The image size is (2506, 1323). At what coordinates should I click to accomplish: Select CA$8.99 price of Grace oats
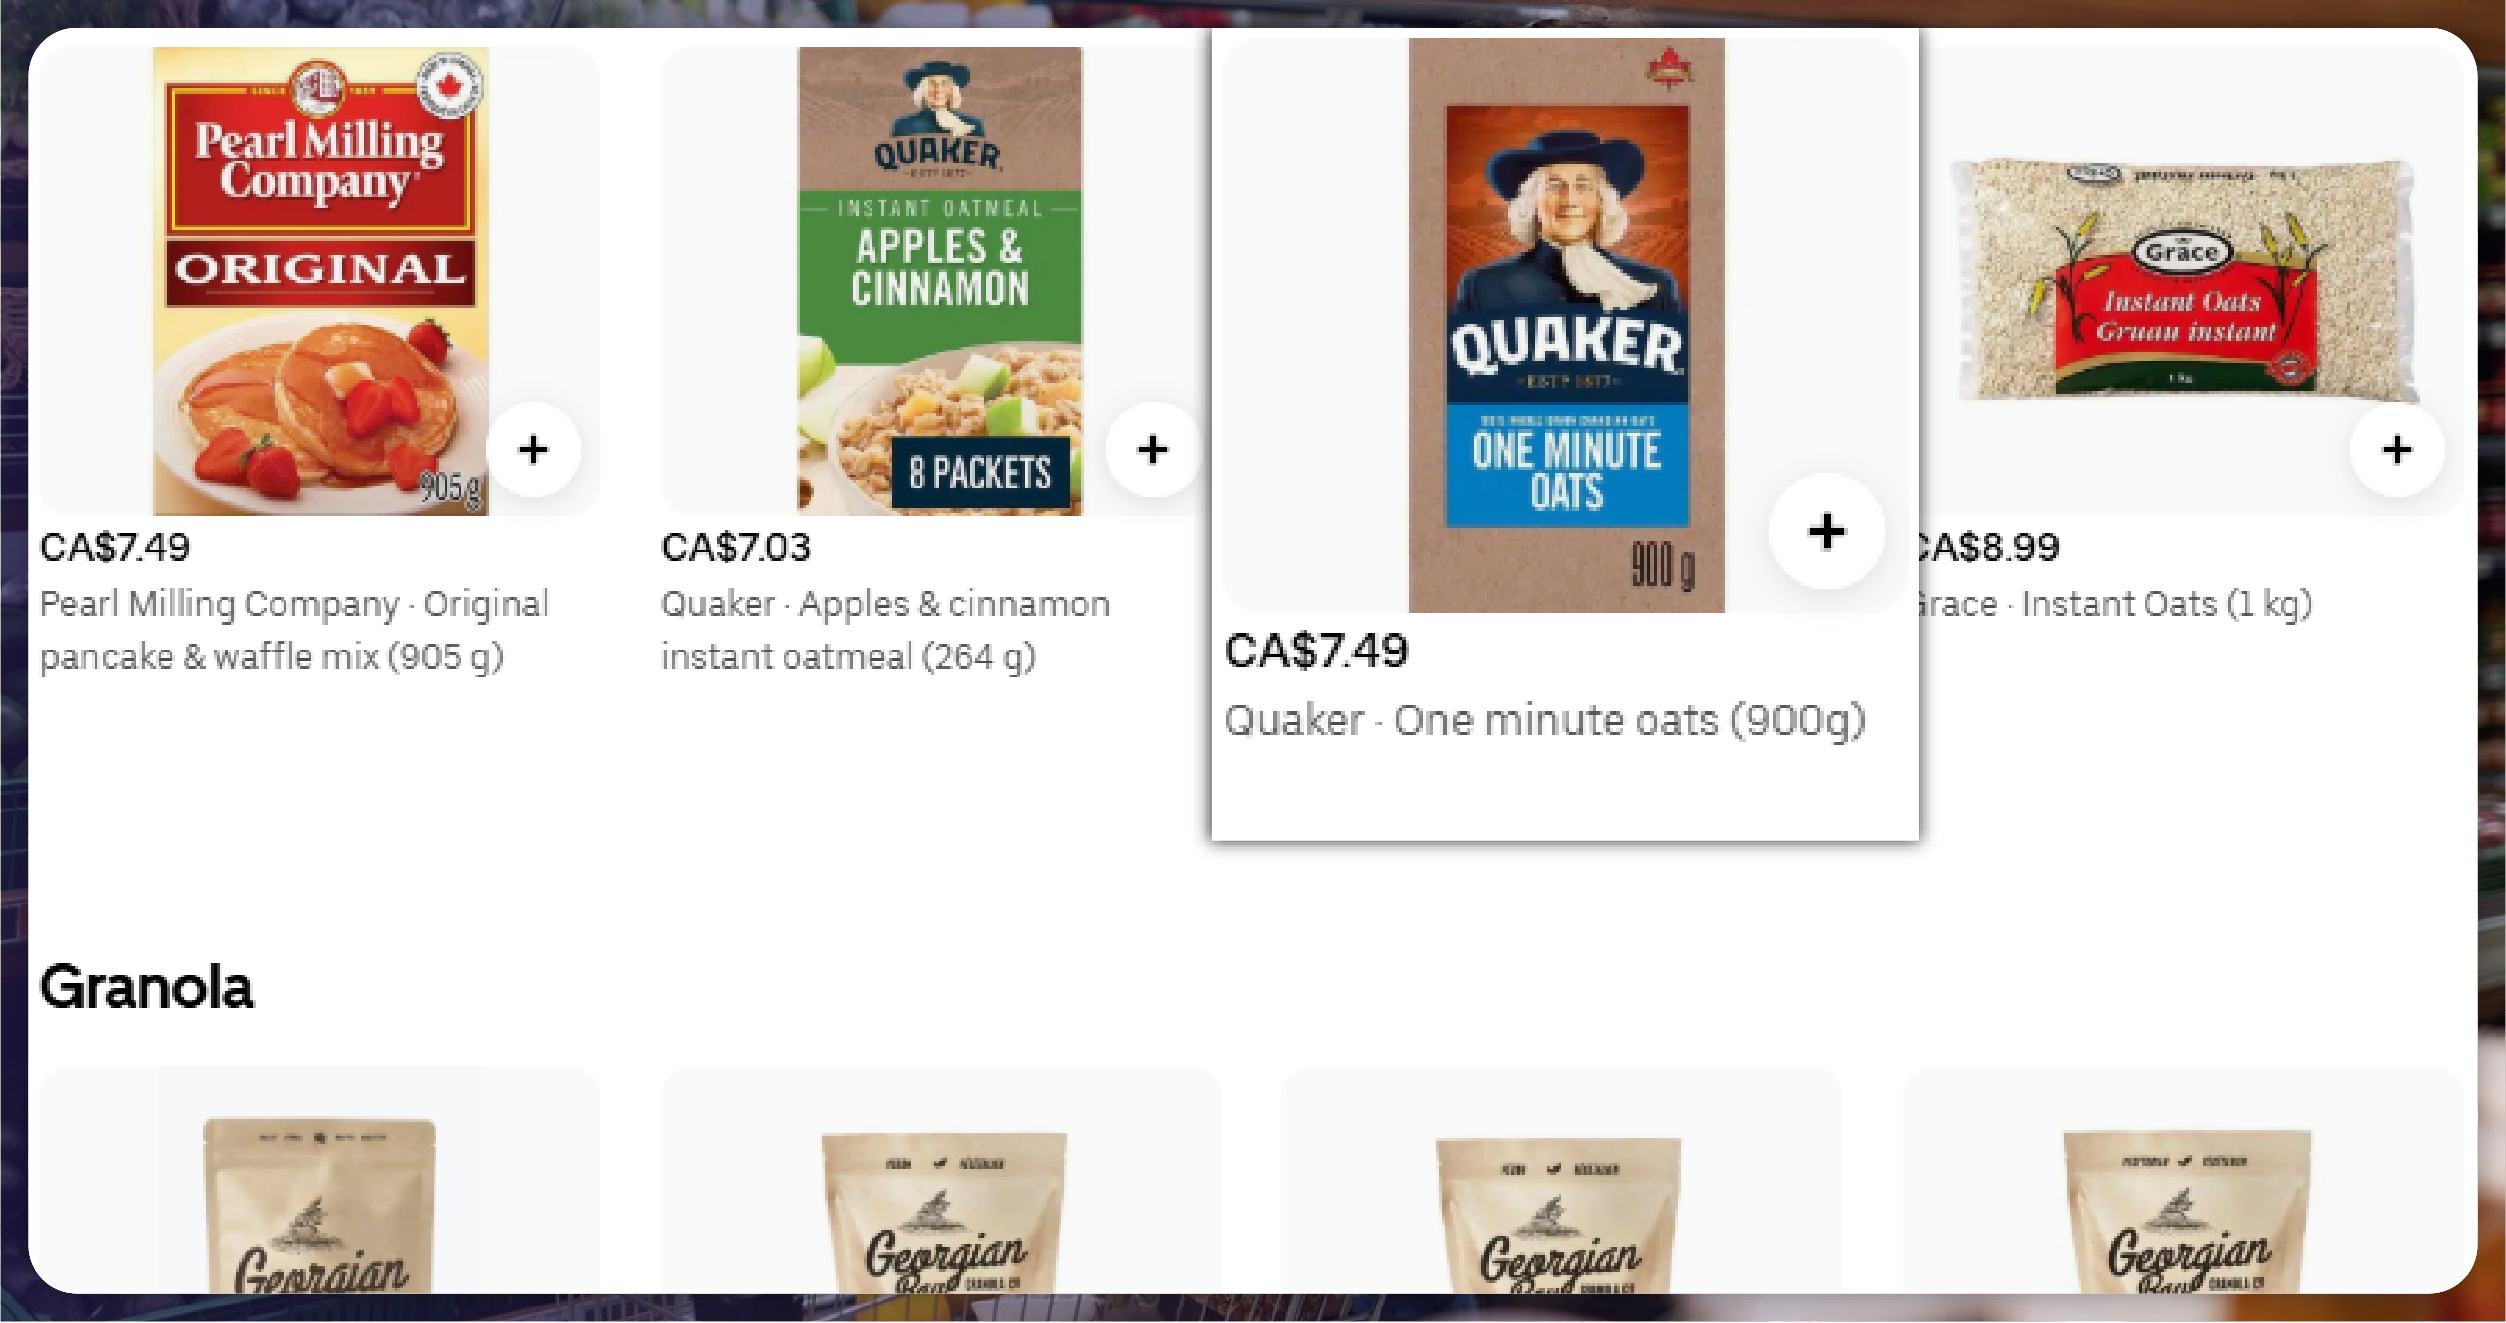point(1988,547)
